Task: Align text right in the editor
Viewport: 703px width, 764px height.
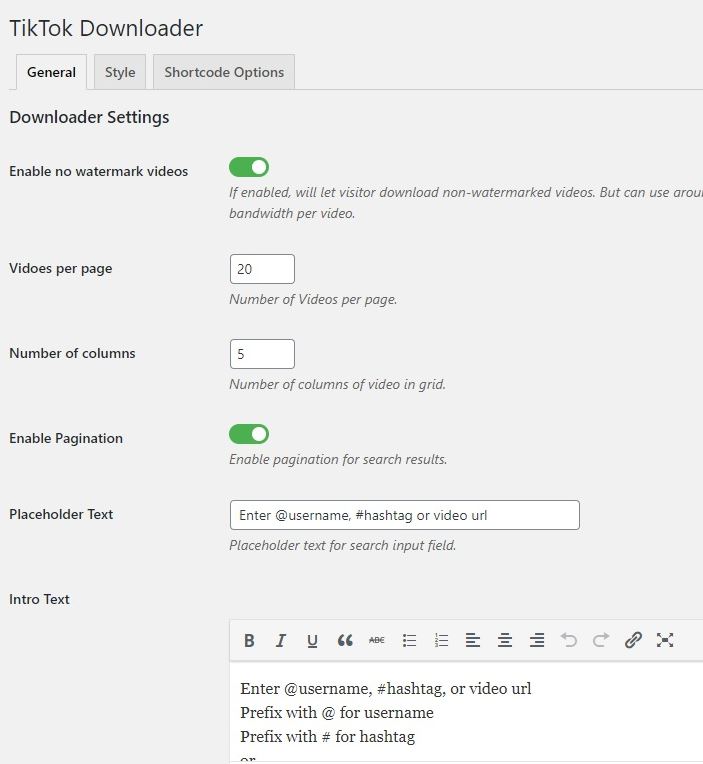Action: click(537, 640)
